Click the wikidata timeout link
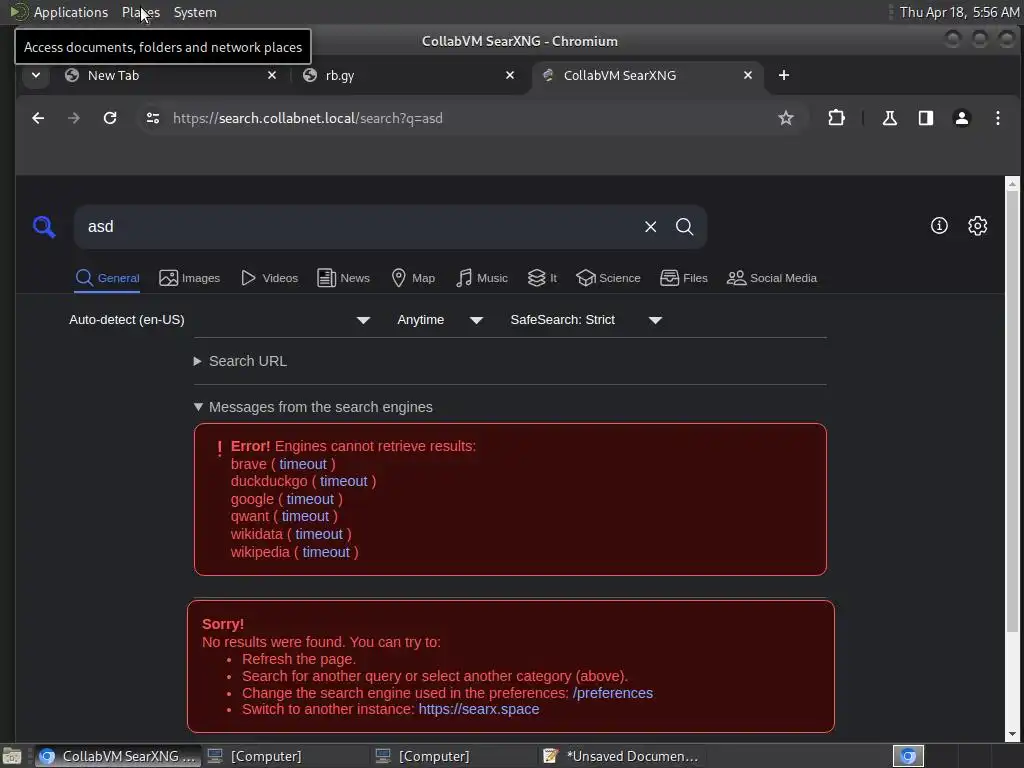The image size is (1024, 768). tap(319, 534)
